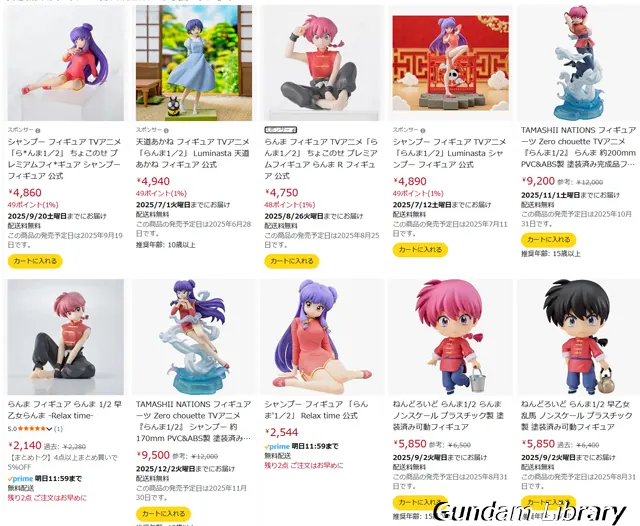Click the five-star rating on Relax time Ranma

coord(32,429)
